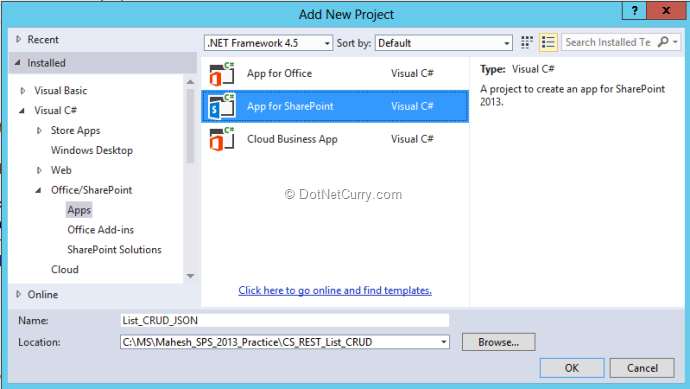Open search options dropdown arrow
This screenshot has height=389, width=690.
tap(675, 42)
